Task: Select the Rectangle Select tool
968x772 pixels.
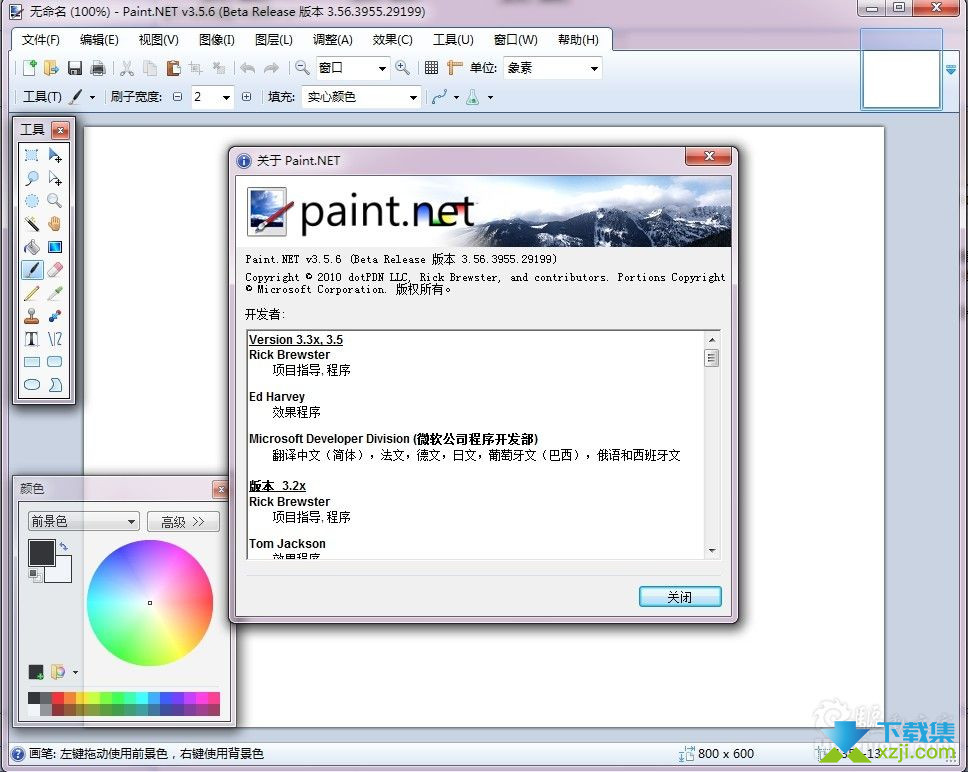Action: pos(31,155)
